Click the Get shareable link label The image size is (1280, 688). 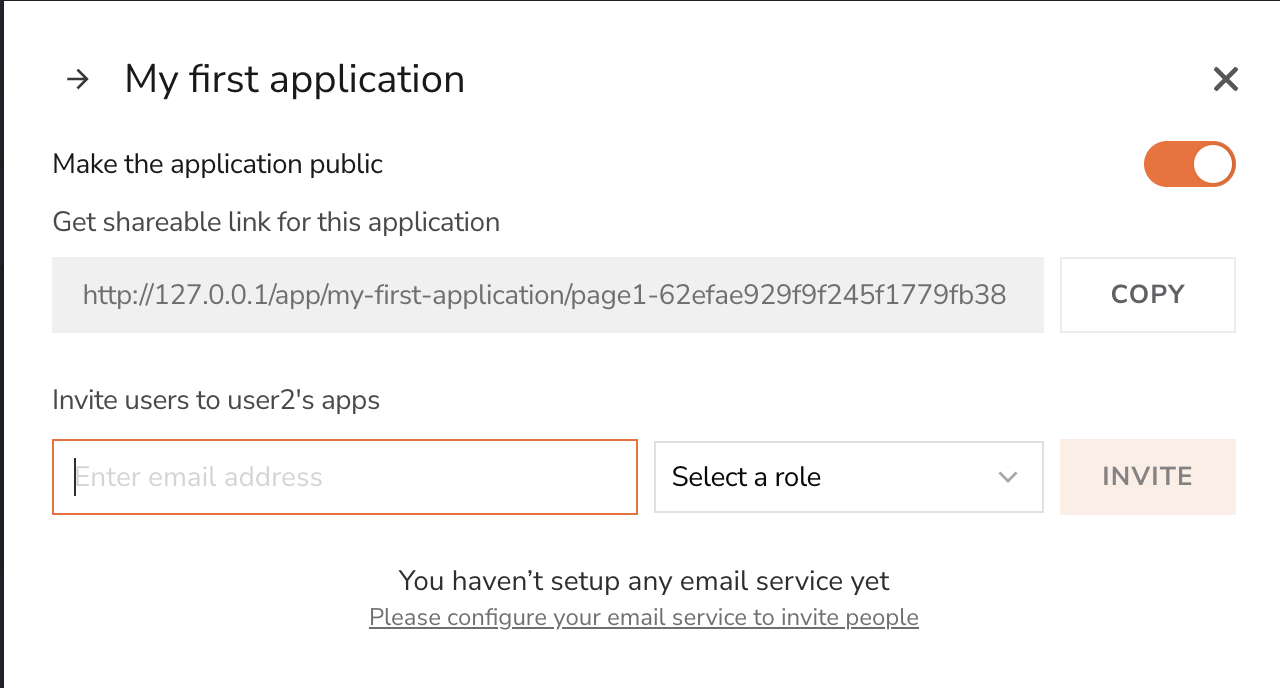[276, 222]
